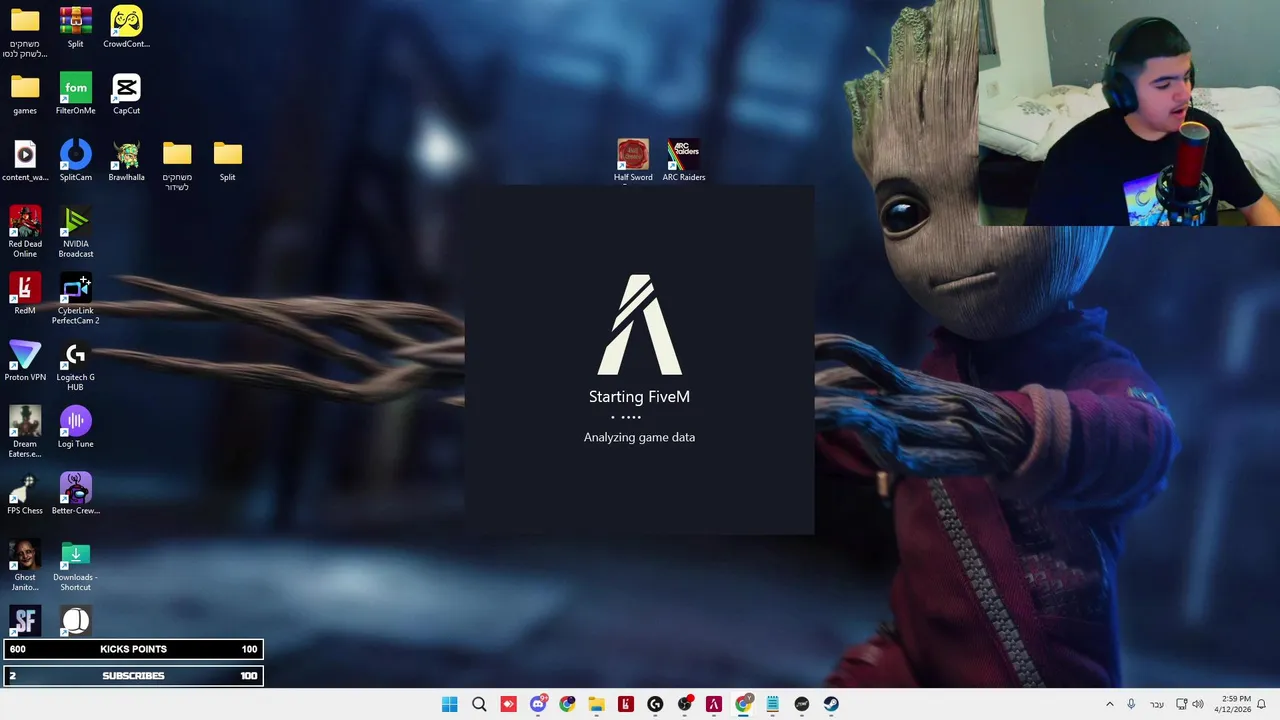Open network status tray icon
The height and width of the screenshot is (720, 1280).
pos(1181,704)
